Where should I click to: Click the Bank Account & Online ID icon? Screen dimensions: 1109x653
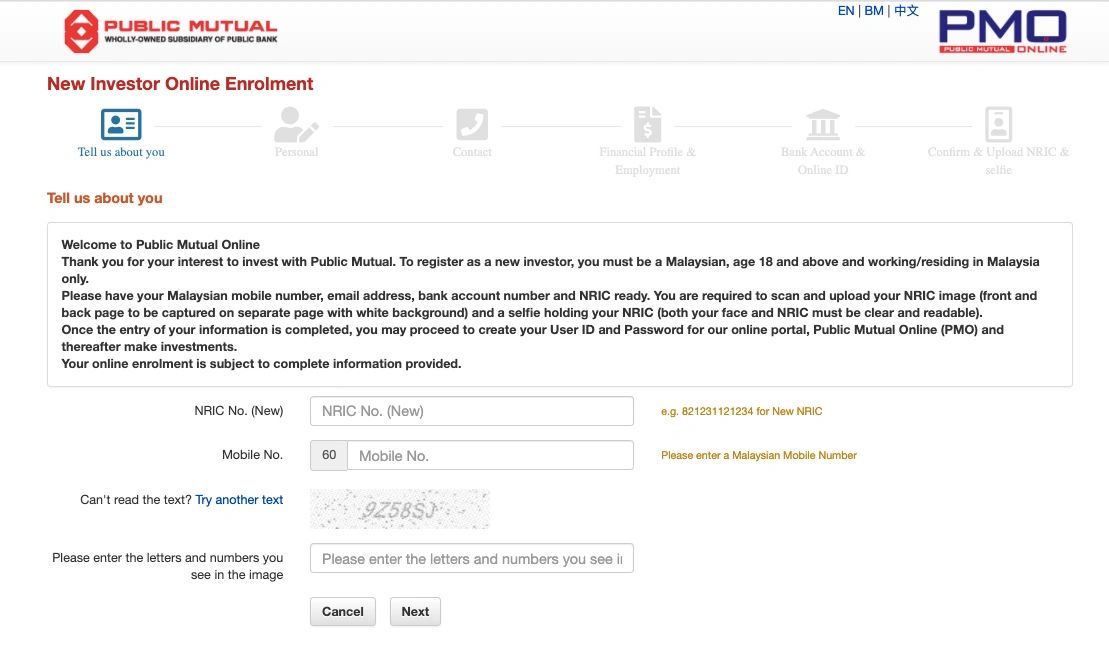tap(823, 125)
